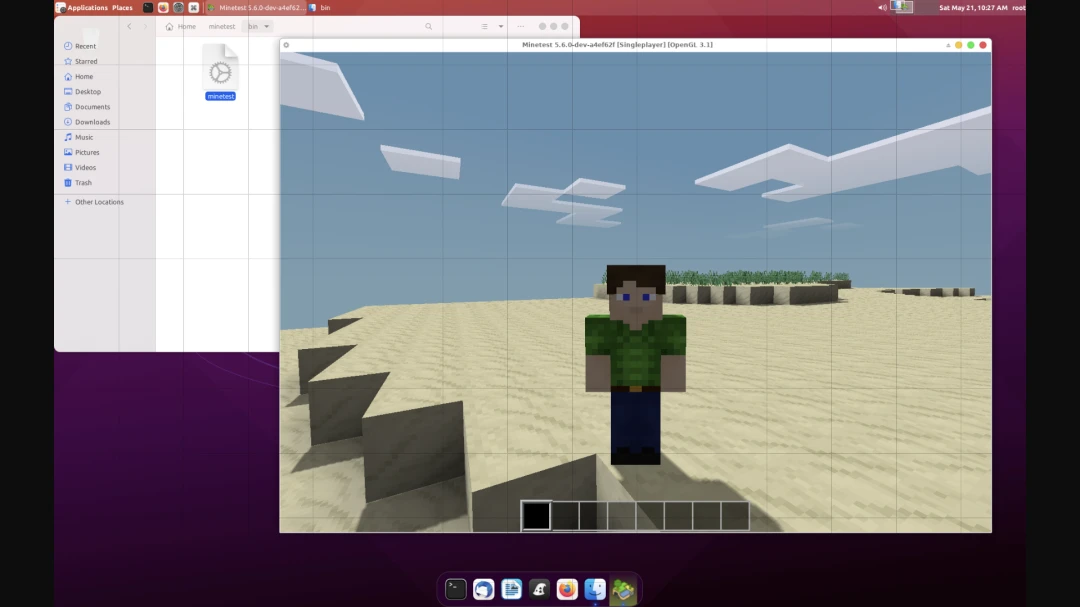The image size is (1080, 607).
Task: Switch to the Minetest taskbar window button
Action: pyautogui.click(x=256, y=7)
